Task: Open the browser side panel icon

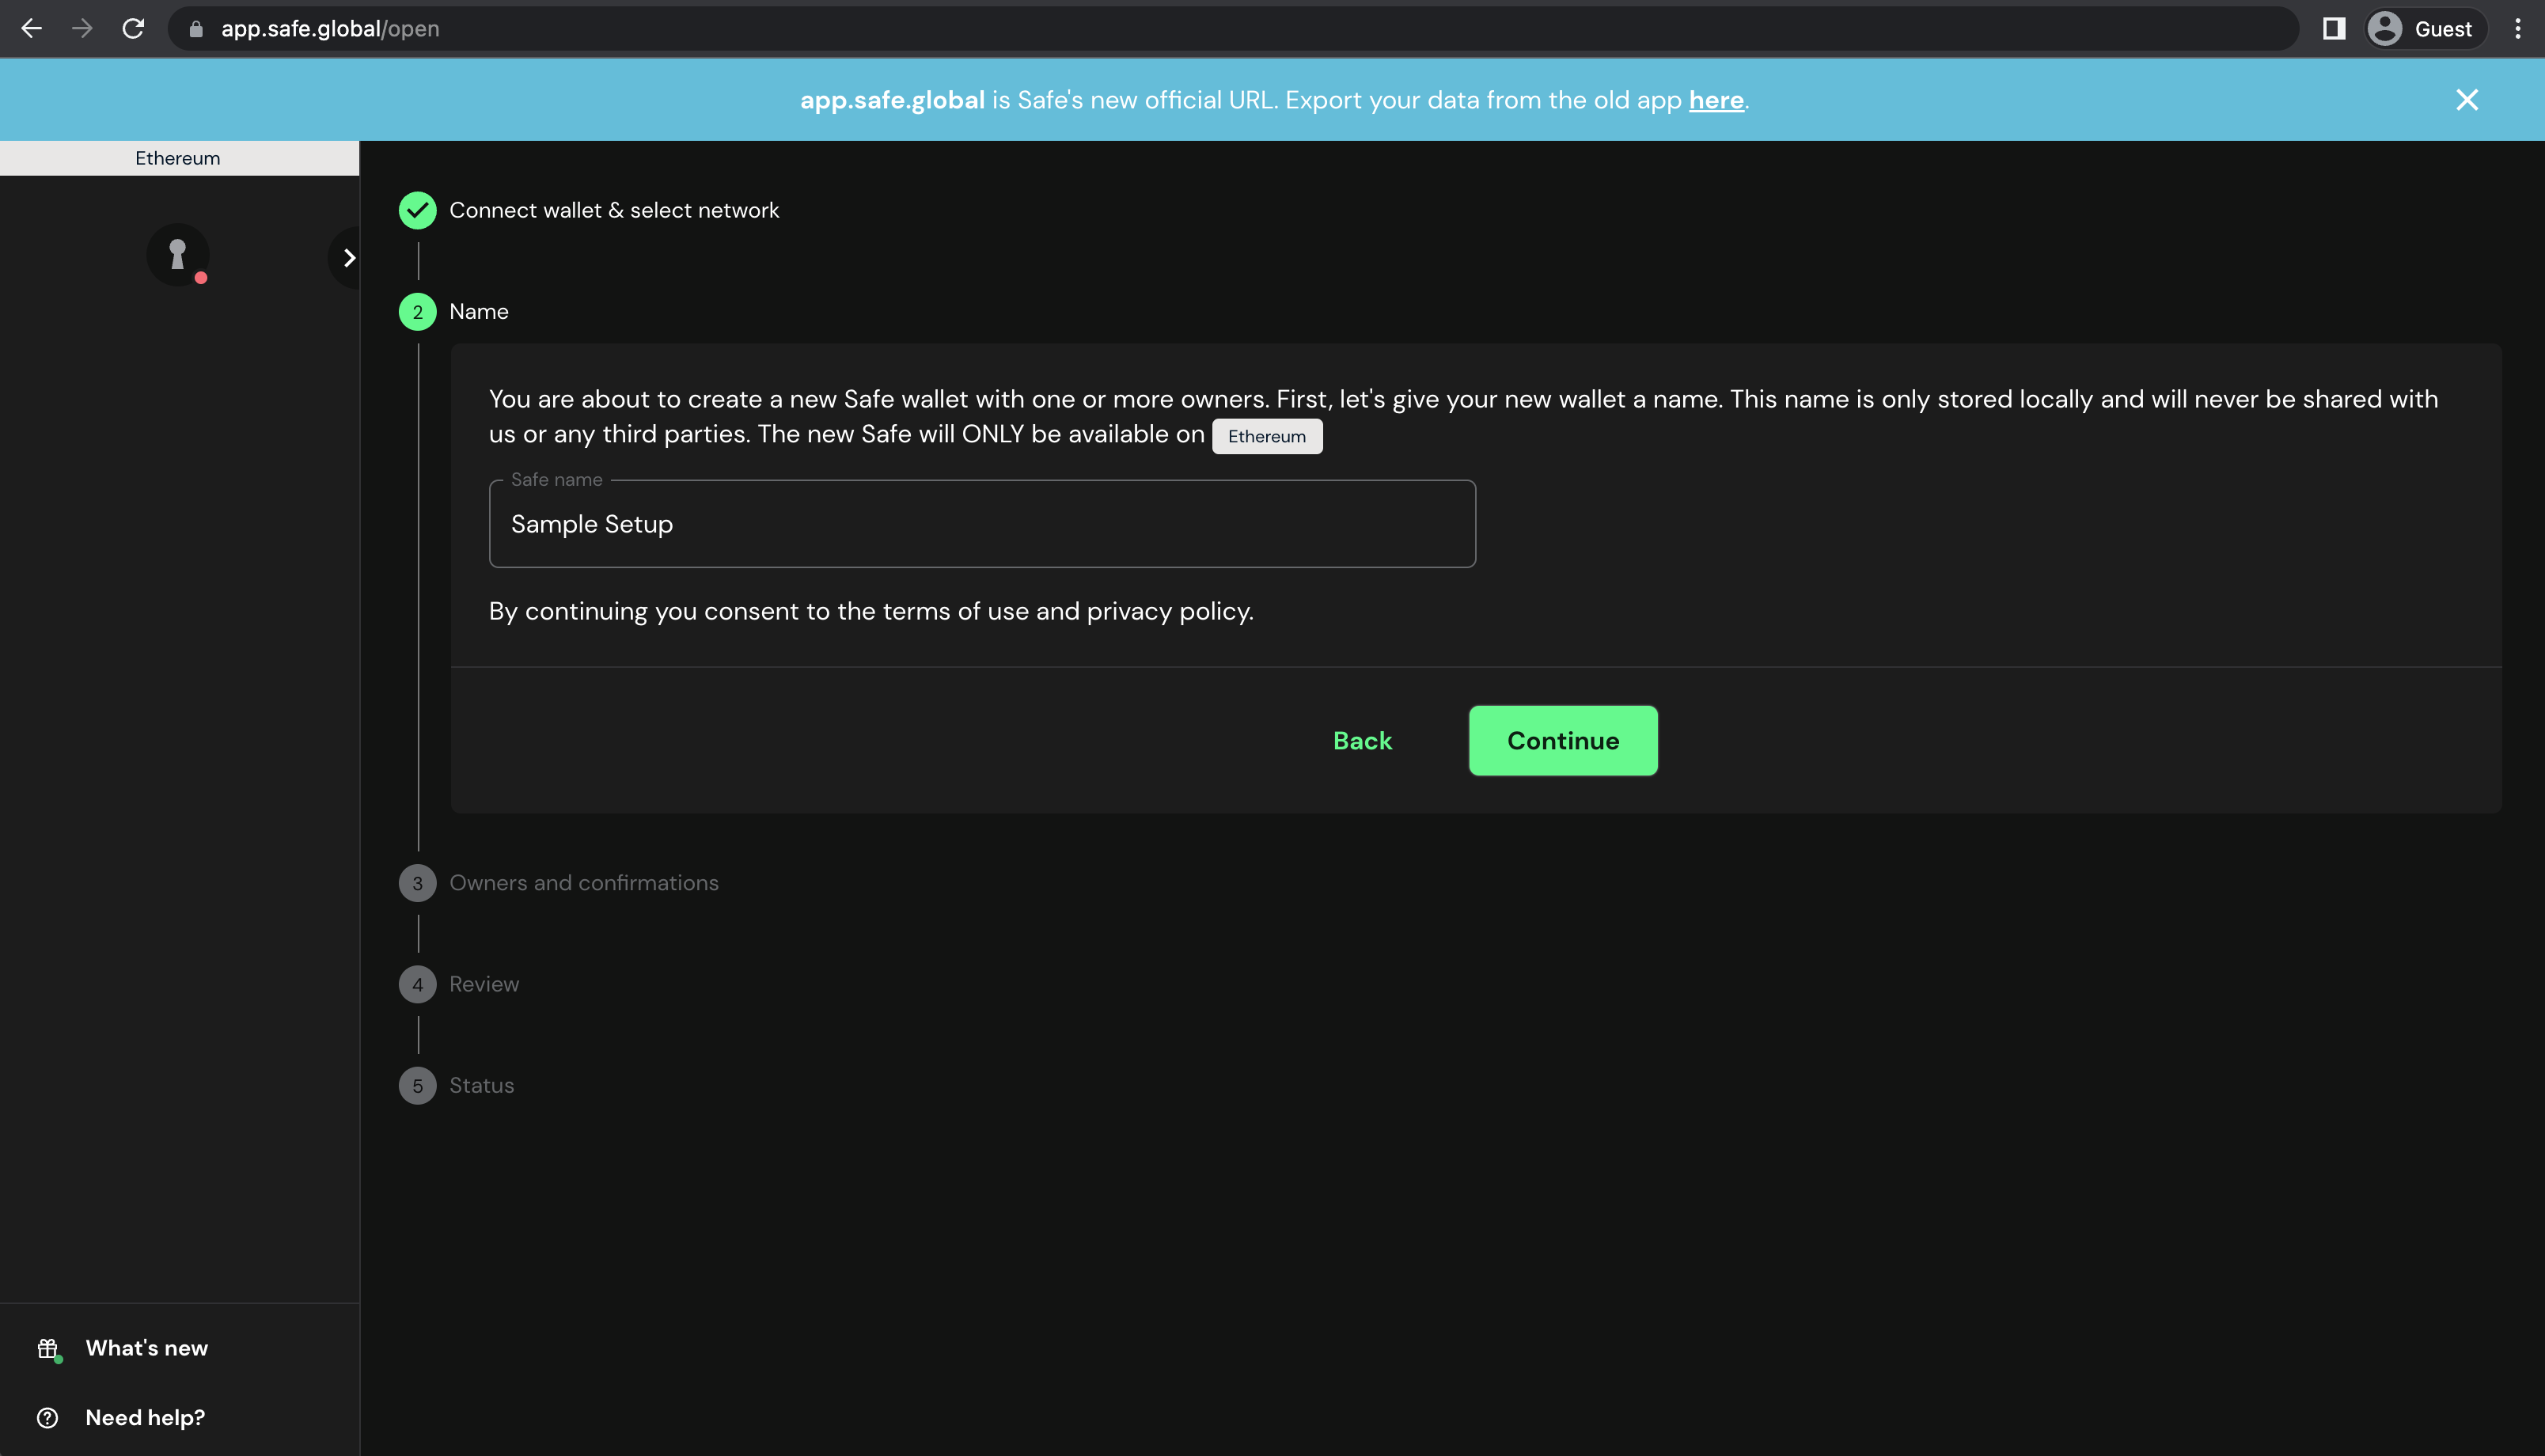Action: [x=2333, y=29]
